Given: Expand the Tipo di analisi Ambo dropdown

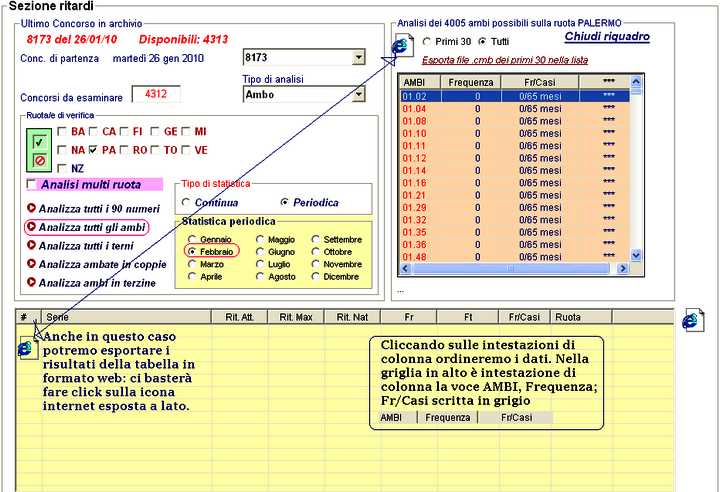Looking at the screenshot, I should point(358,95).
